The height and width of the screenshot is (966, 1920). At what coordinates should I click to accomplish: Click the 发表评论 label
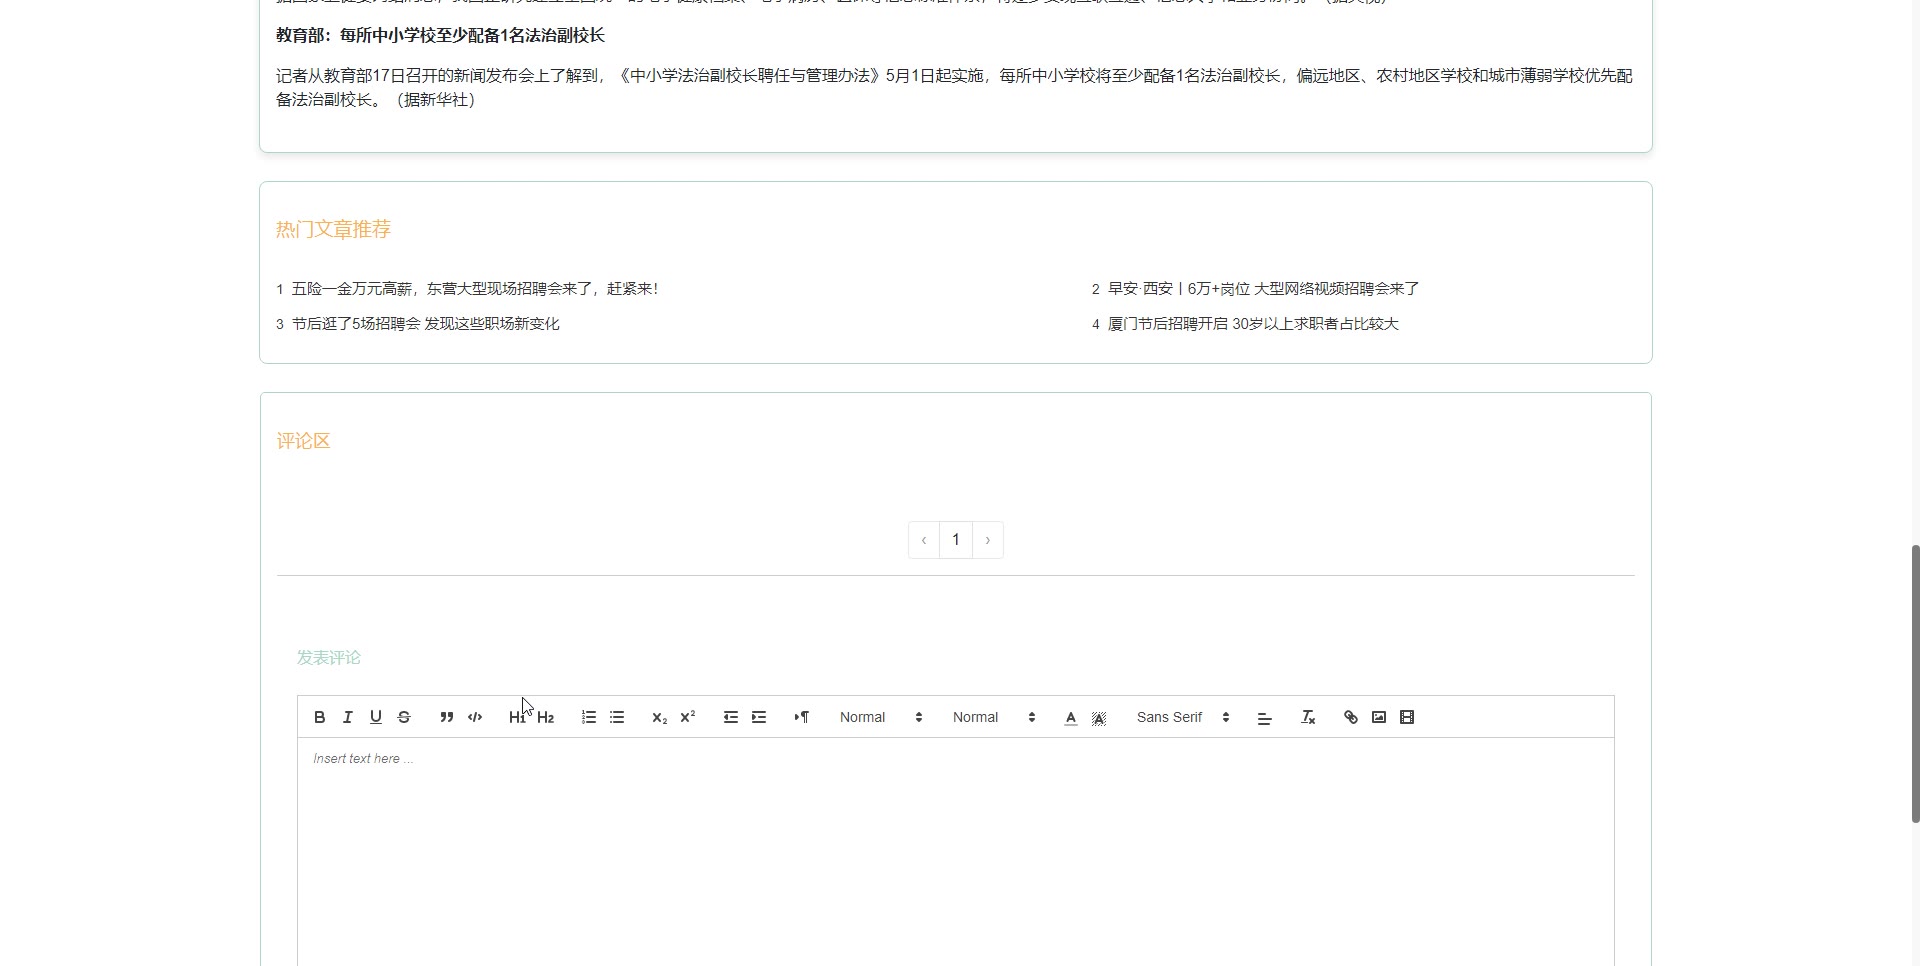(x=328, y=658)
